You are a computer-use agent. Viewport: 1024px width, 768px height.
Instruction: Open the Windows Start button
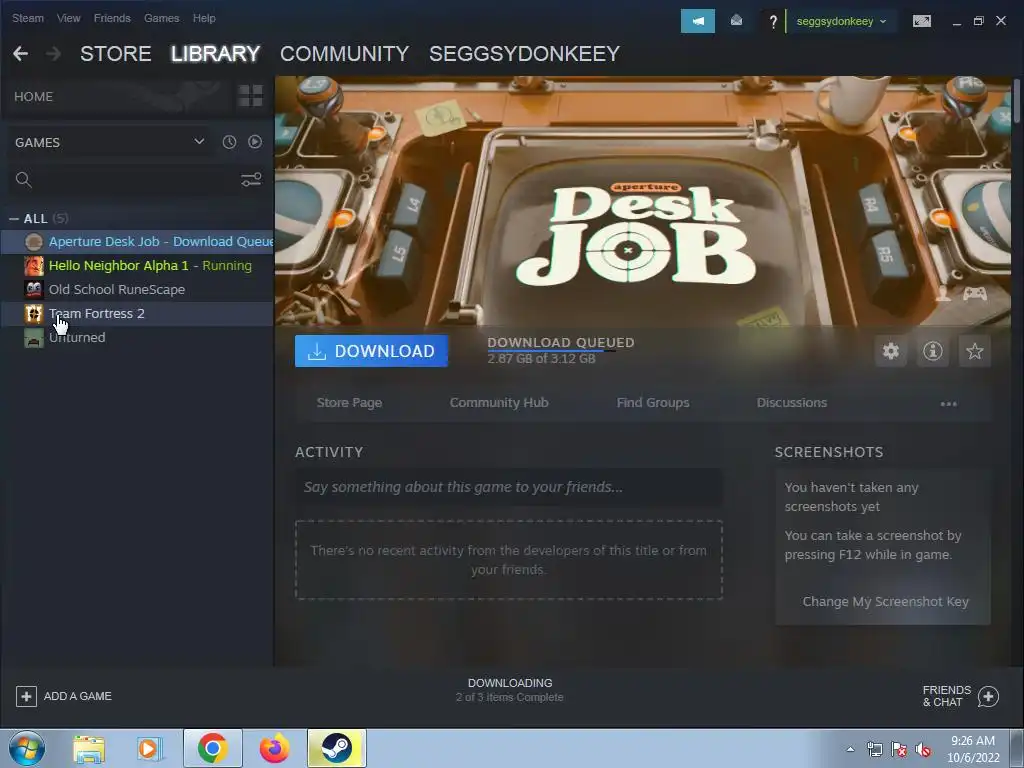click(27, 748)
